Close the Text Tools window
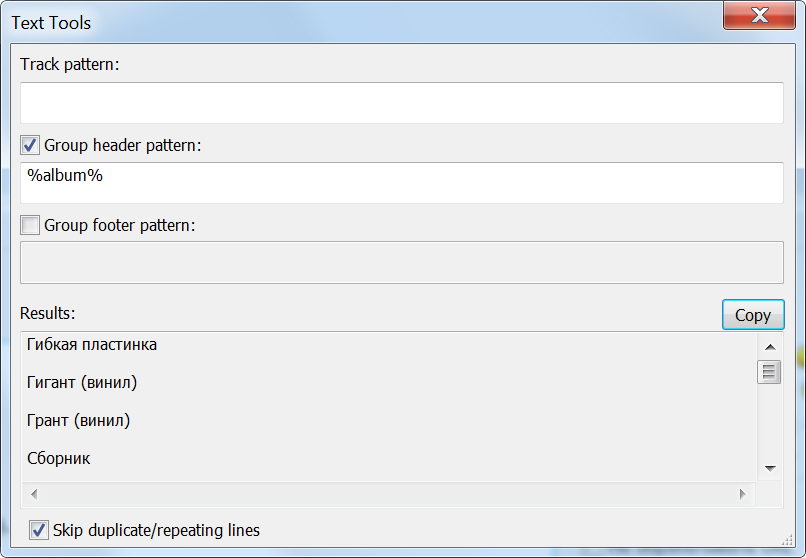 tap(760, 15)
